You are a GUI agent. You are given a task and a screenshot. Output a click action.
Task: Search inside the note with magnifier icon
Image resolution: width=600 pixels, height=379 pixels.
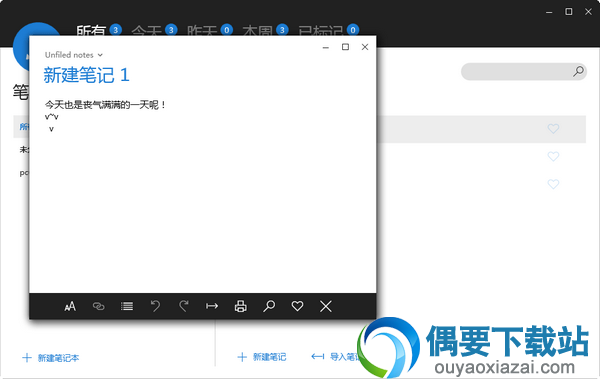tap(269, 306)
